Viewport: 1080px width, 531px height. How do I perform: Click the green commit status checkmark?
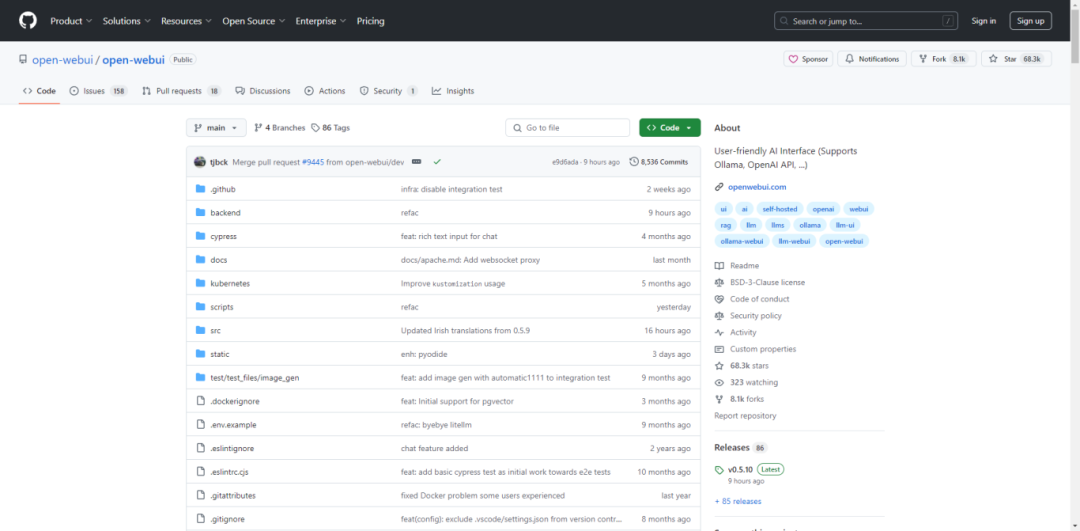point(437,161)
